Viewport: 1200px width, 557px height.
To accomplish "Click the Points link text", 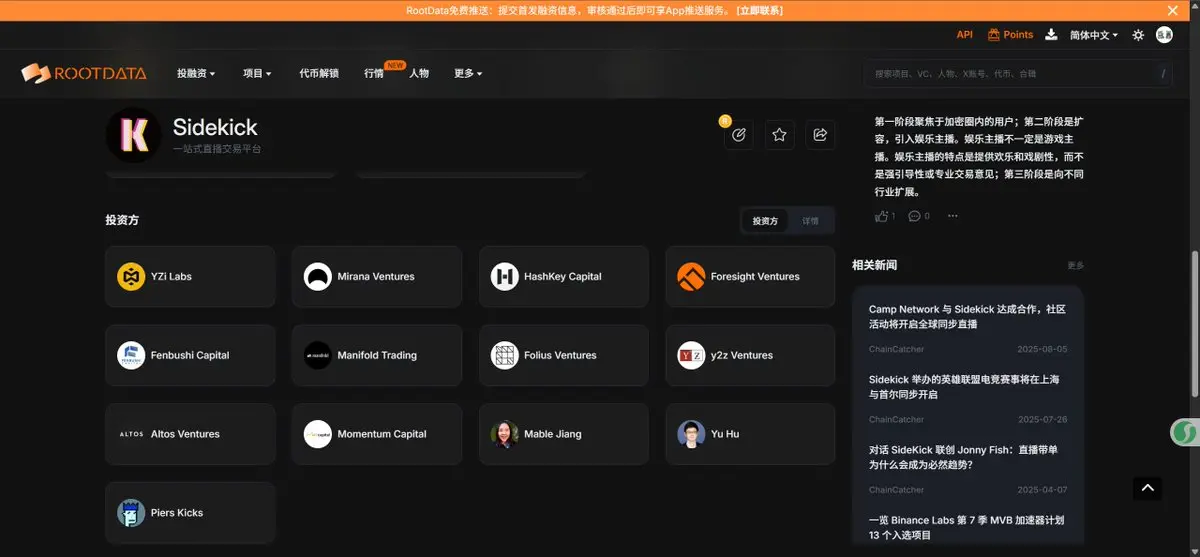I will click(x=1018, y=35).
